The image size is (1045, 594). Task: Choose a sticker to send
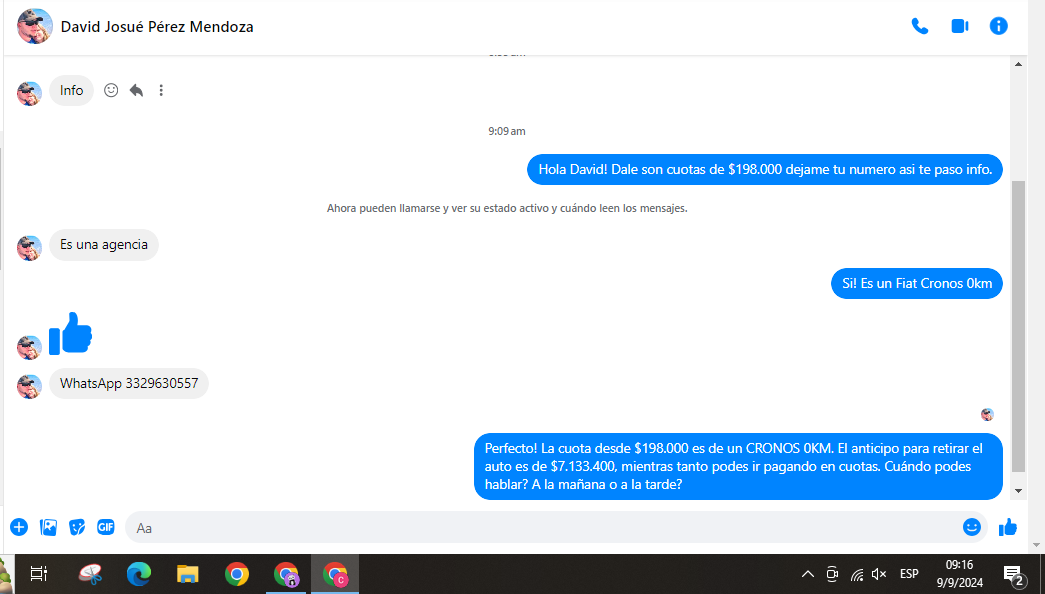point(77,527)
